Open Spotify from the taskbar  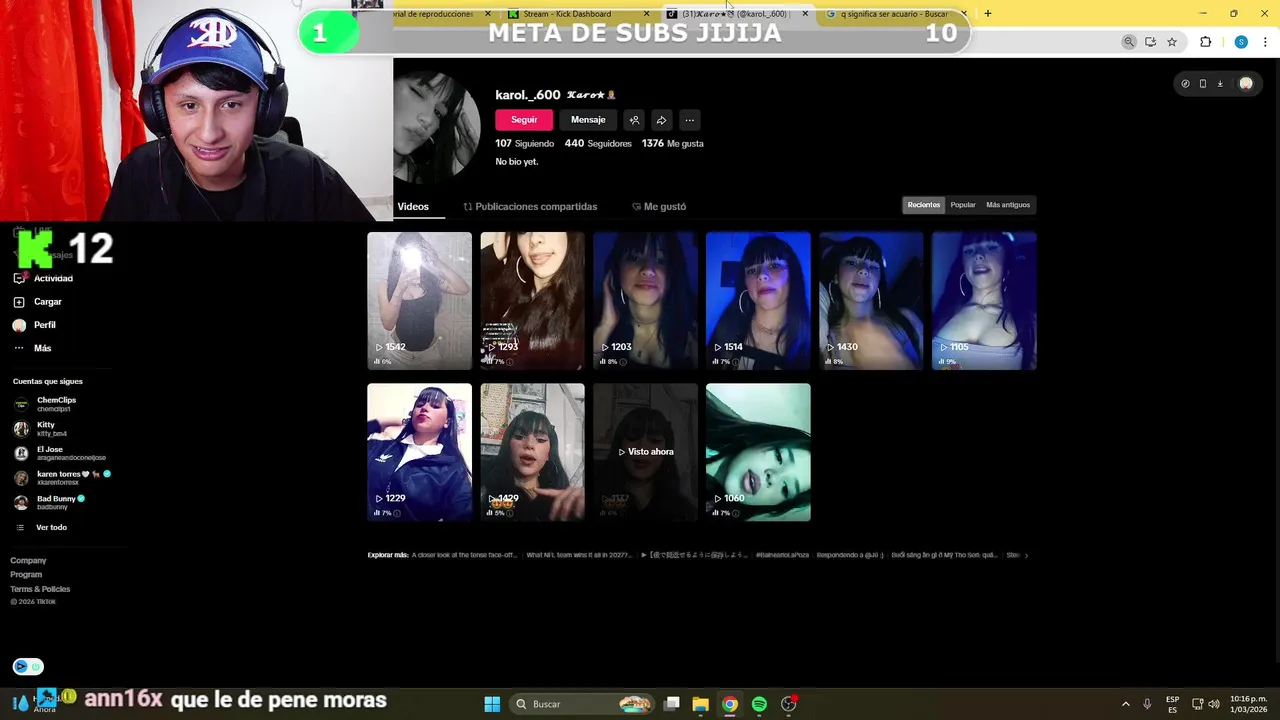pyautogui.click(x=759, y=704)
